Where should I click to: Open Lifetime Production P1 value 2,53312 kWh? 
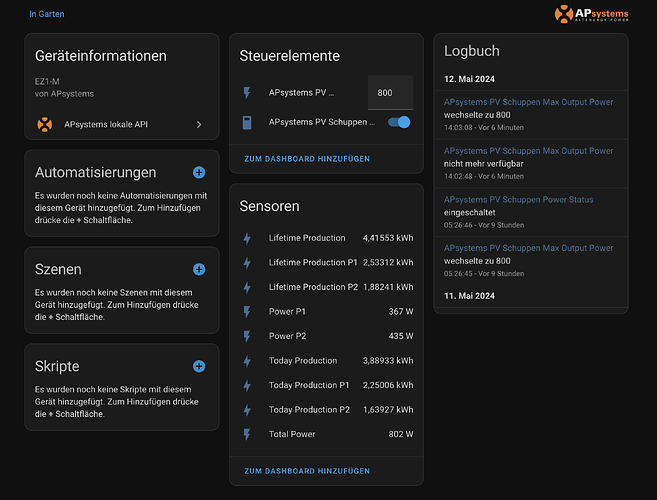click(x=388, y=262)
